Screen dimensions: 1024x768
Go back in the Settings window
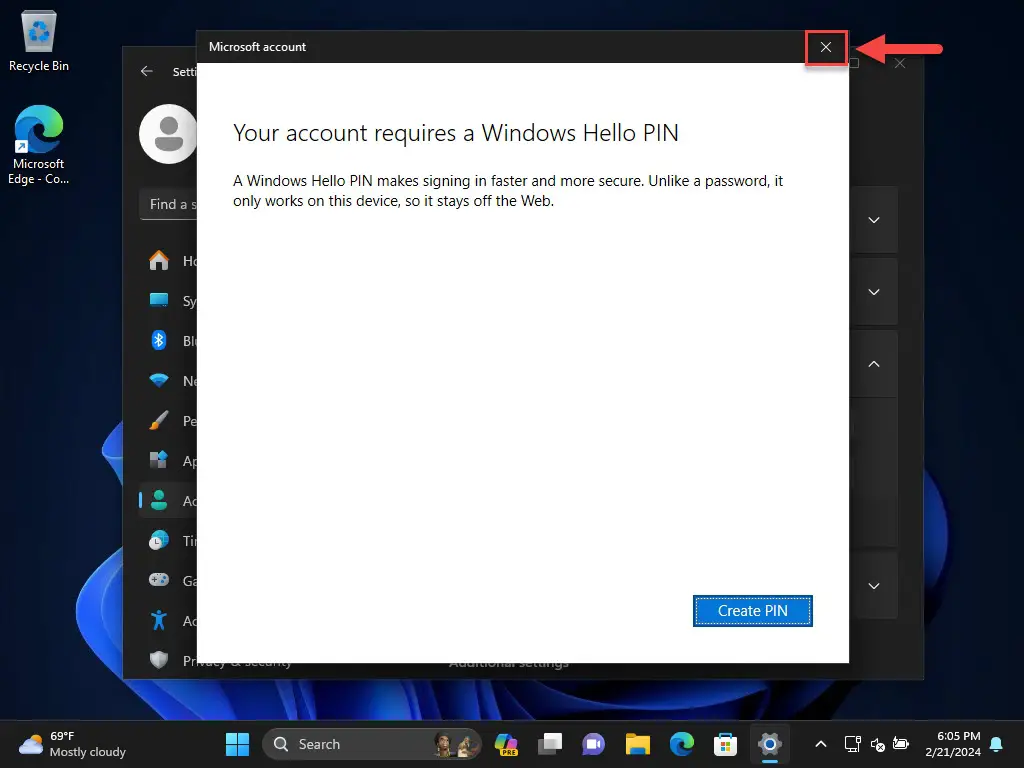pyautogui.click(x=146, y=71)
